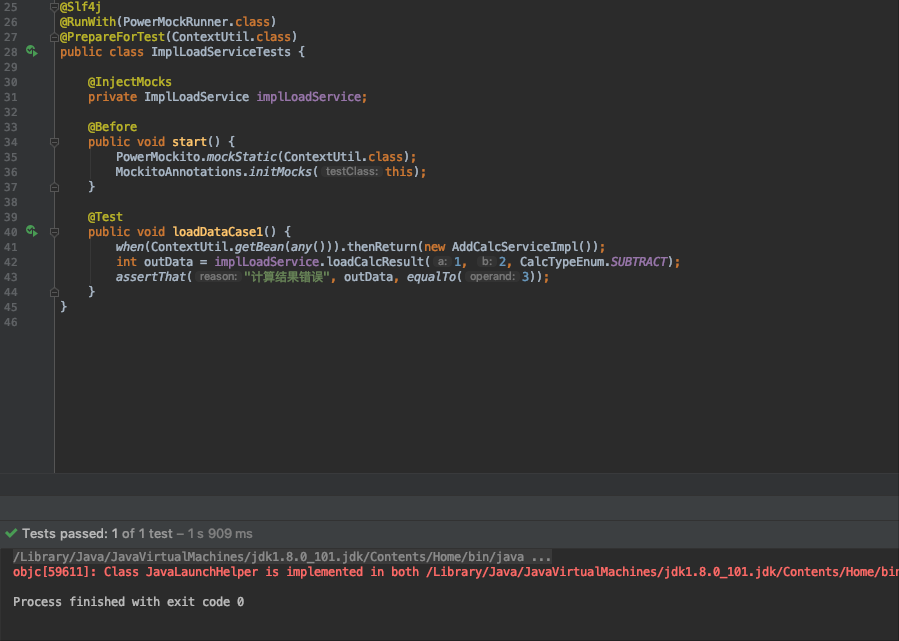
Task: Collapse the fold marker on line 44
Action: click(54, 291)
